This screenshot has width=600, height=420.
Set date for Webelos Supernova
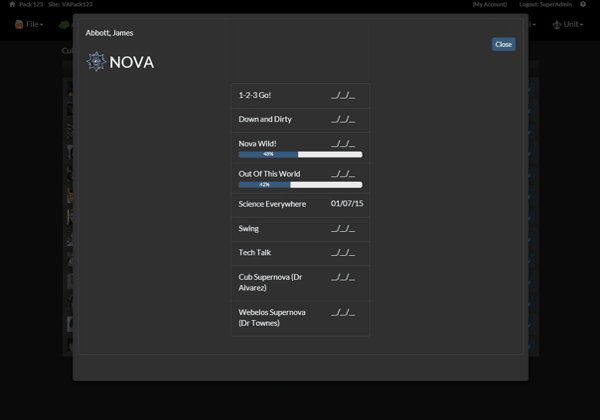(343, 313)
